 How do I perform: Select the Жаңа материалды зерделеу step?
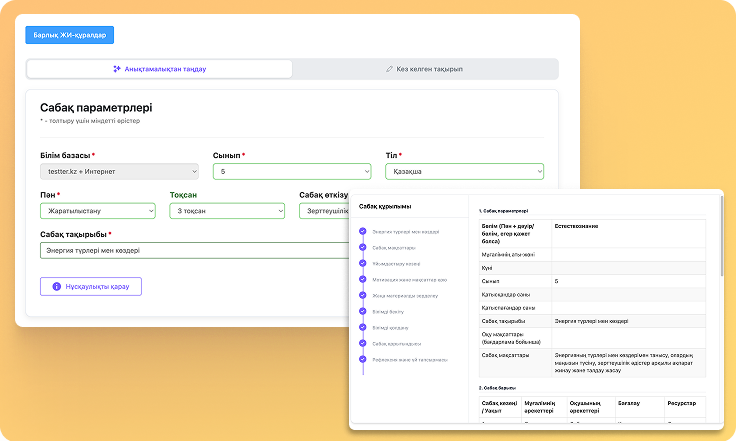(x=405, y=296)
